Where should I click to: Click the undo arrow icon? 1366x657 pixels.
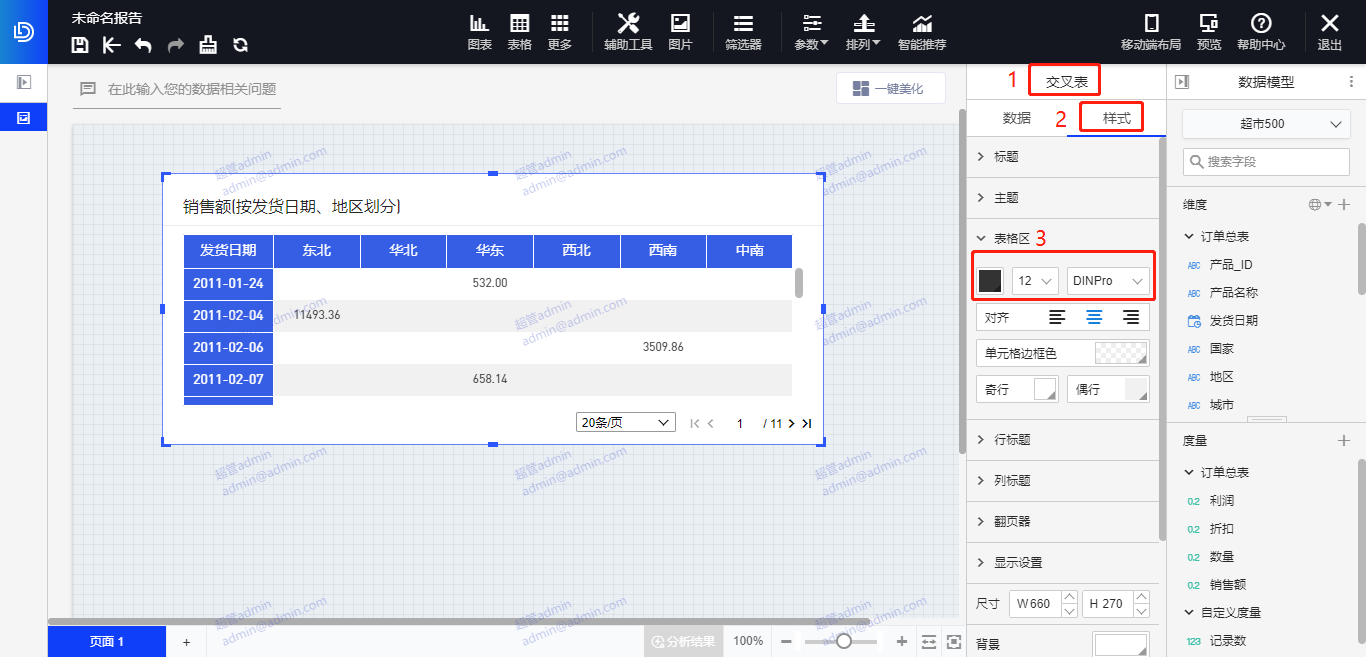pyautogui.click(x=143, y=44)
